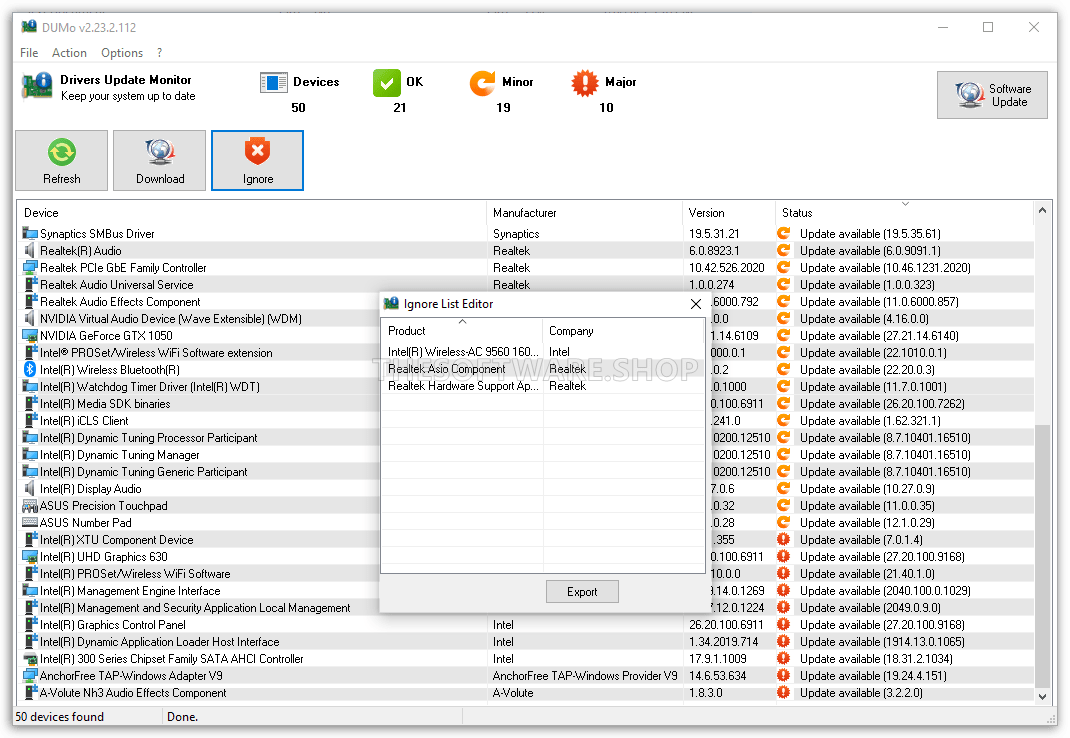Close the Ignore List Editor dialog

pos(695,304)
